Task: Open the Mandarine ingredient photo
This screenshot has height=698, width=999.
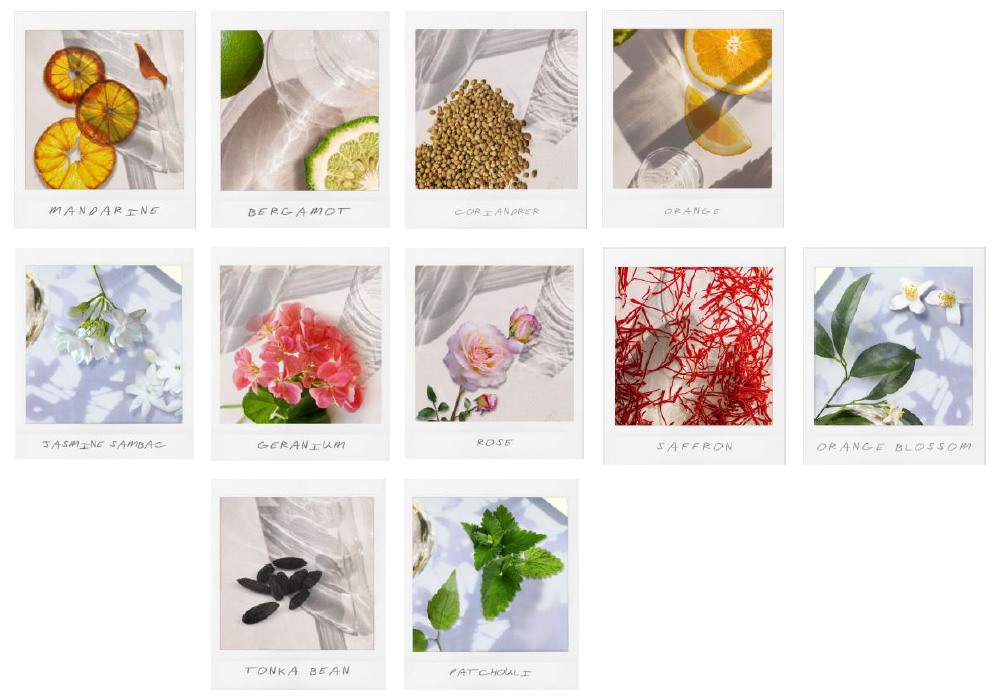Action: tap(104, 110)
